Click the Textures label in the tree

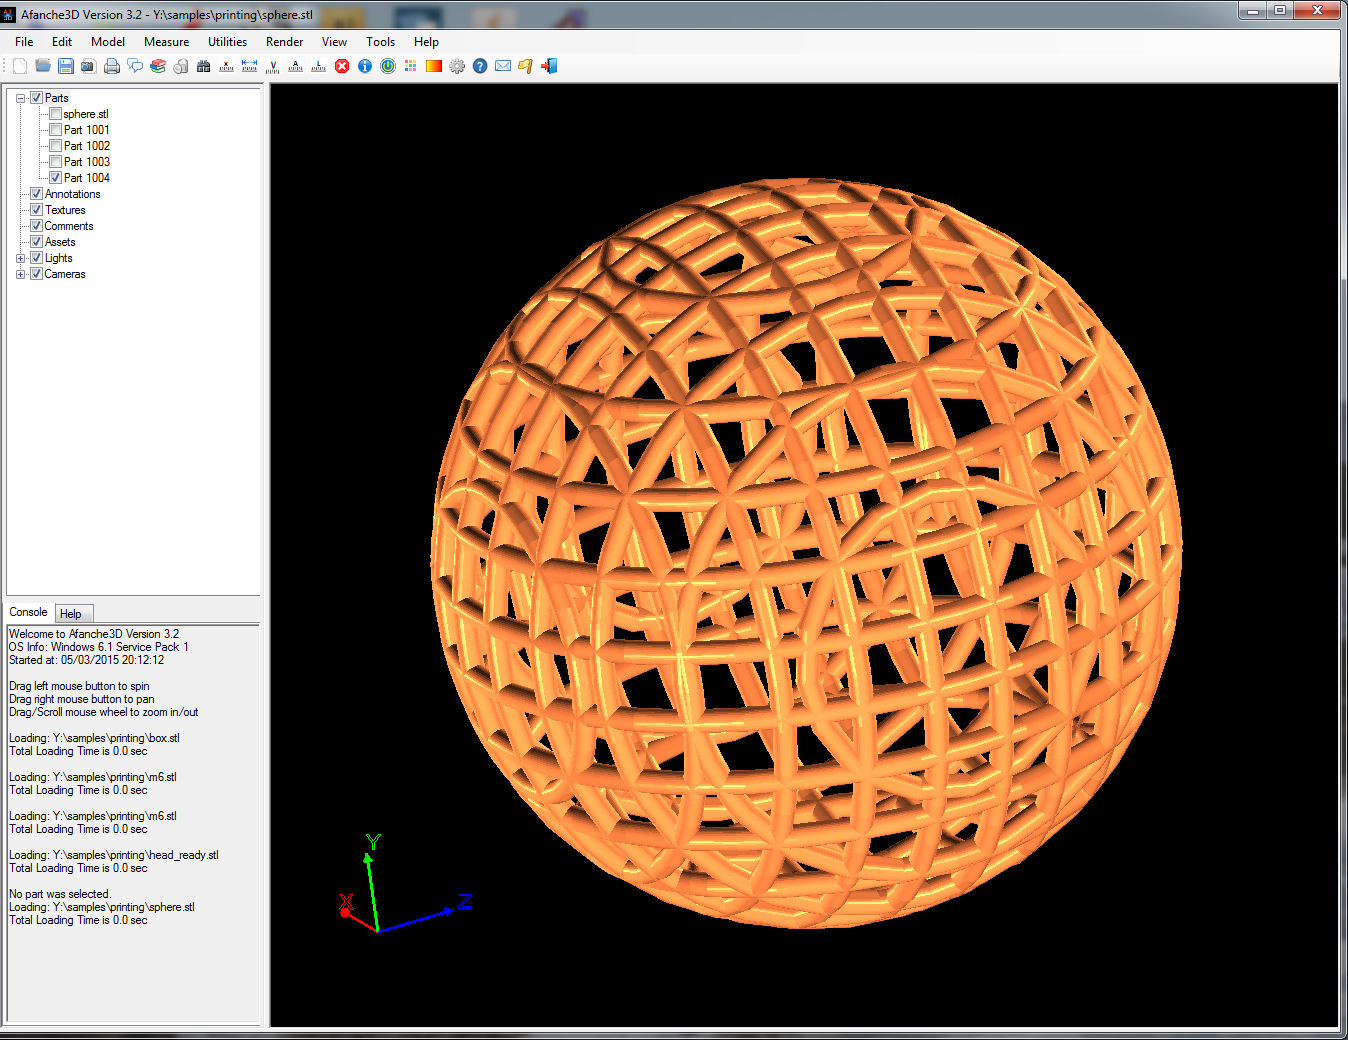(x=65, y=210)
